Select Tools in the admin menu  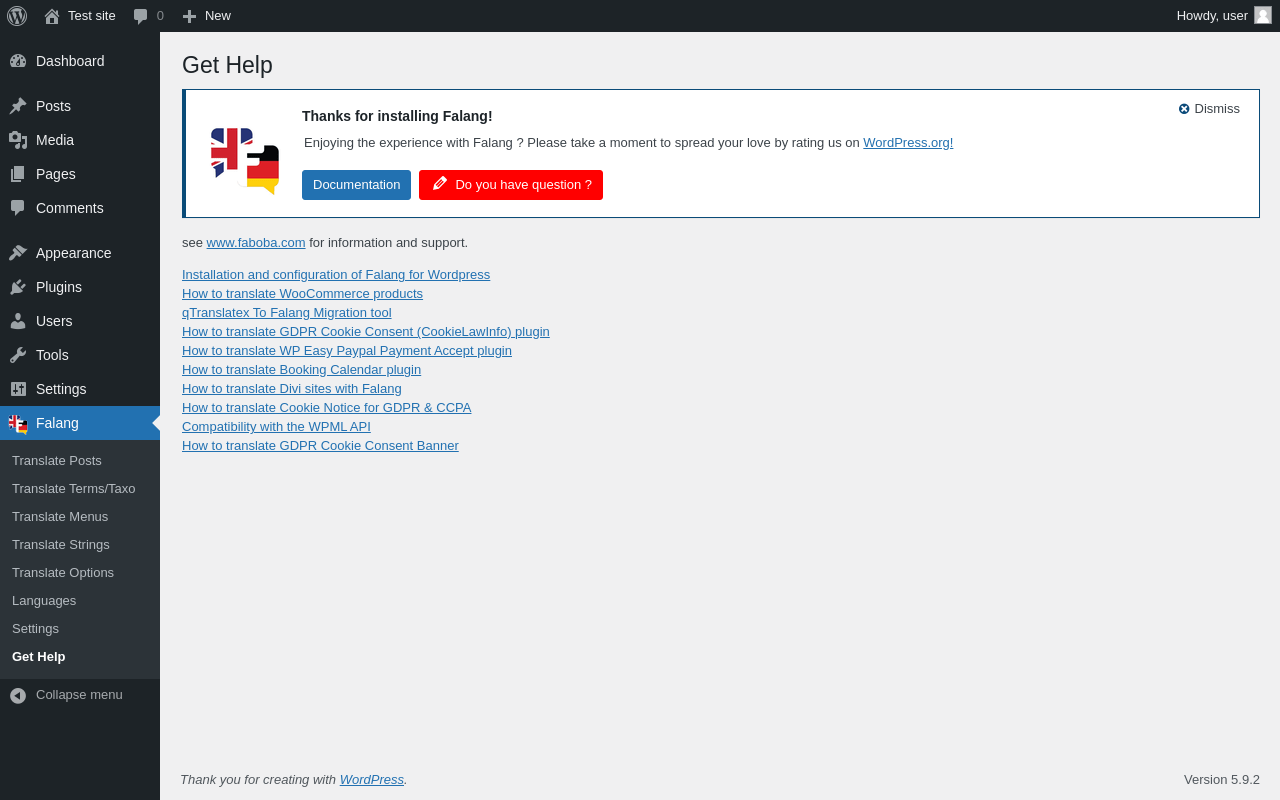pos(80,355)
